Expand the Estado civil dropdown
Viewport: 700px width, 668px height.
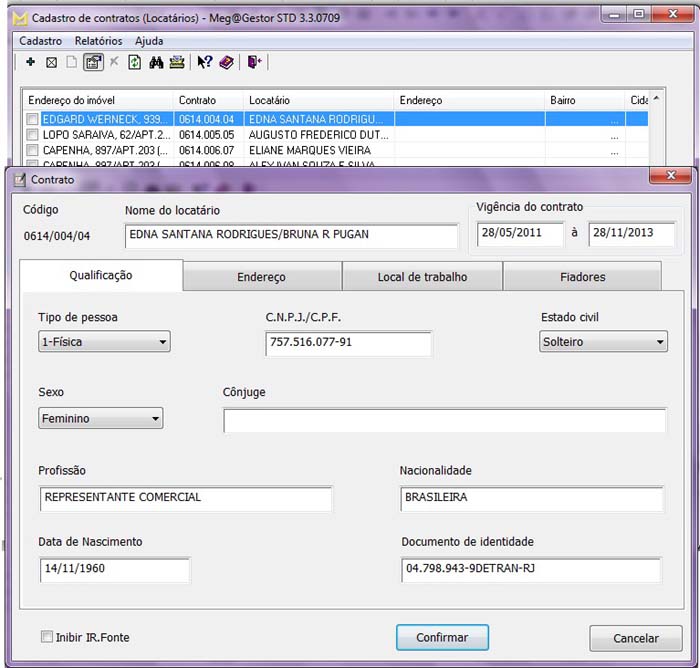tap(602, 342)
